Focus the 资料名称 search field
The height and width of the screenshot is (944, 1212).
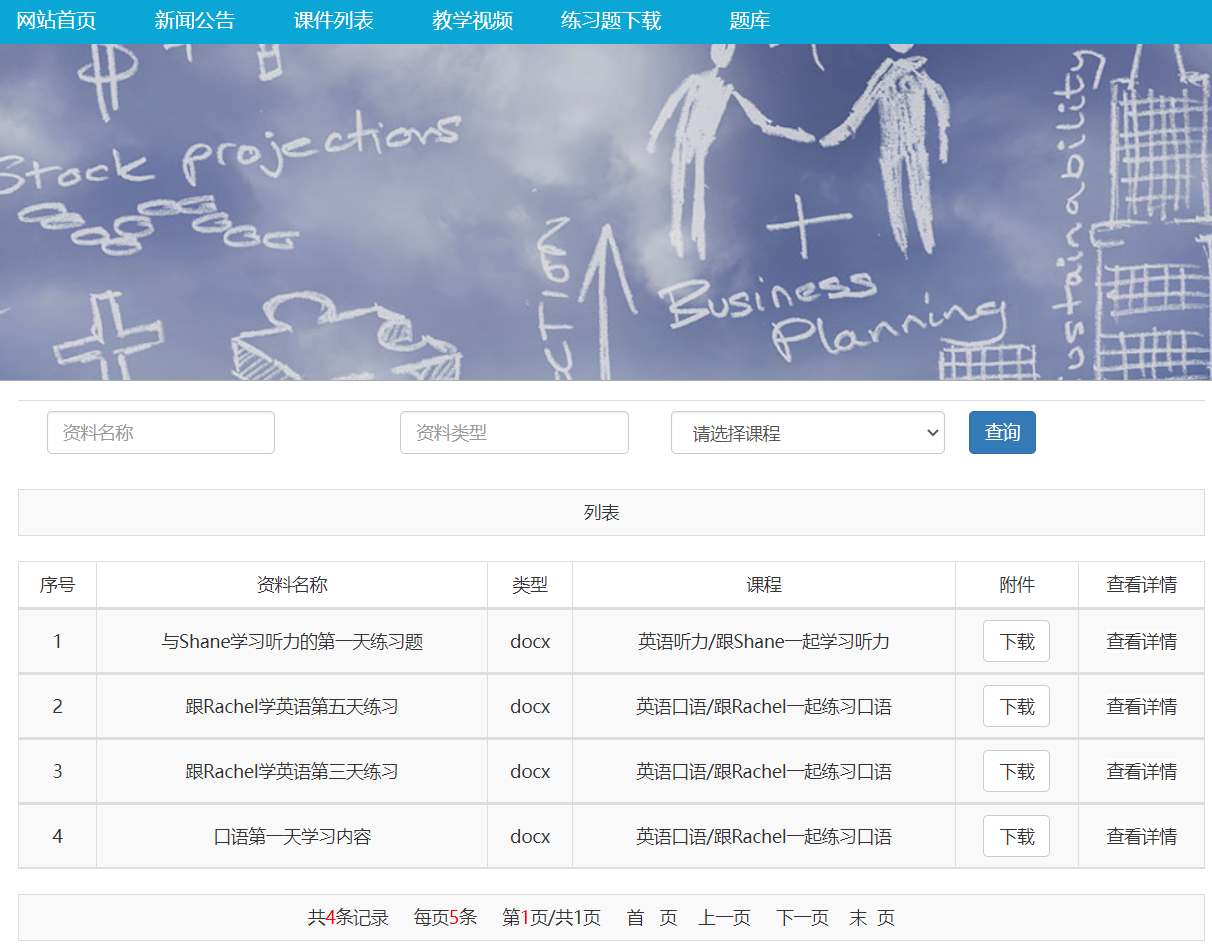pyautogui.click(x=161, y=433)
